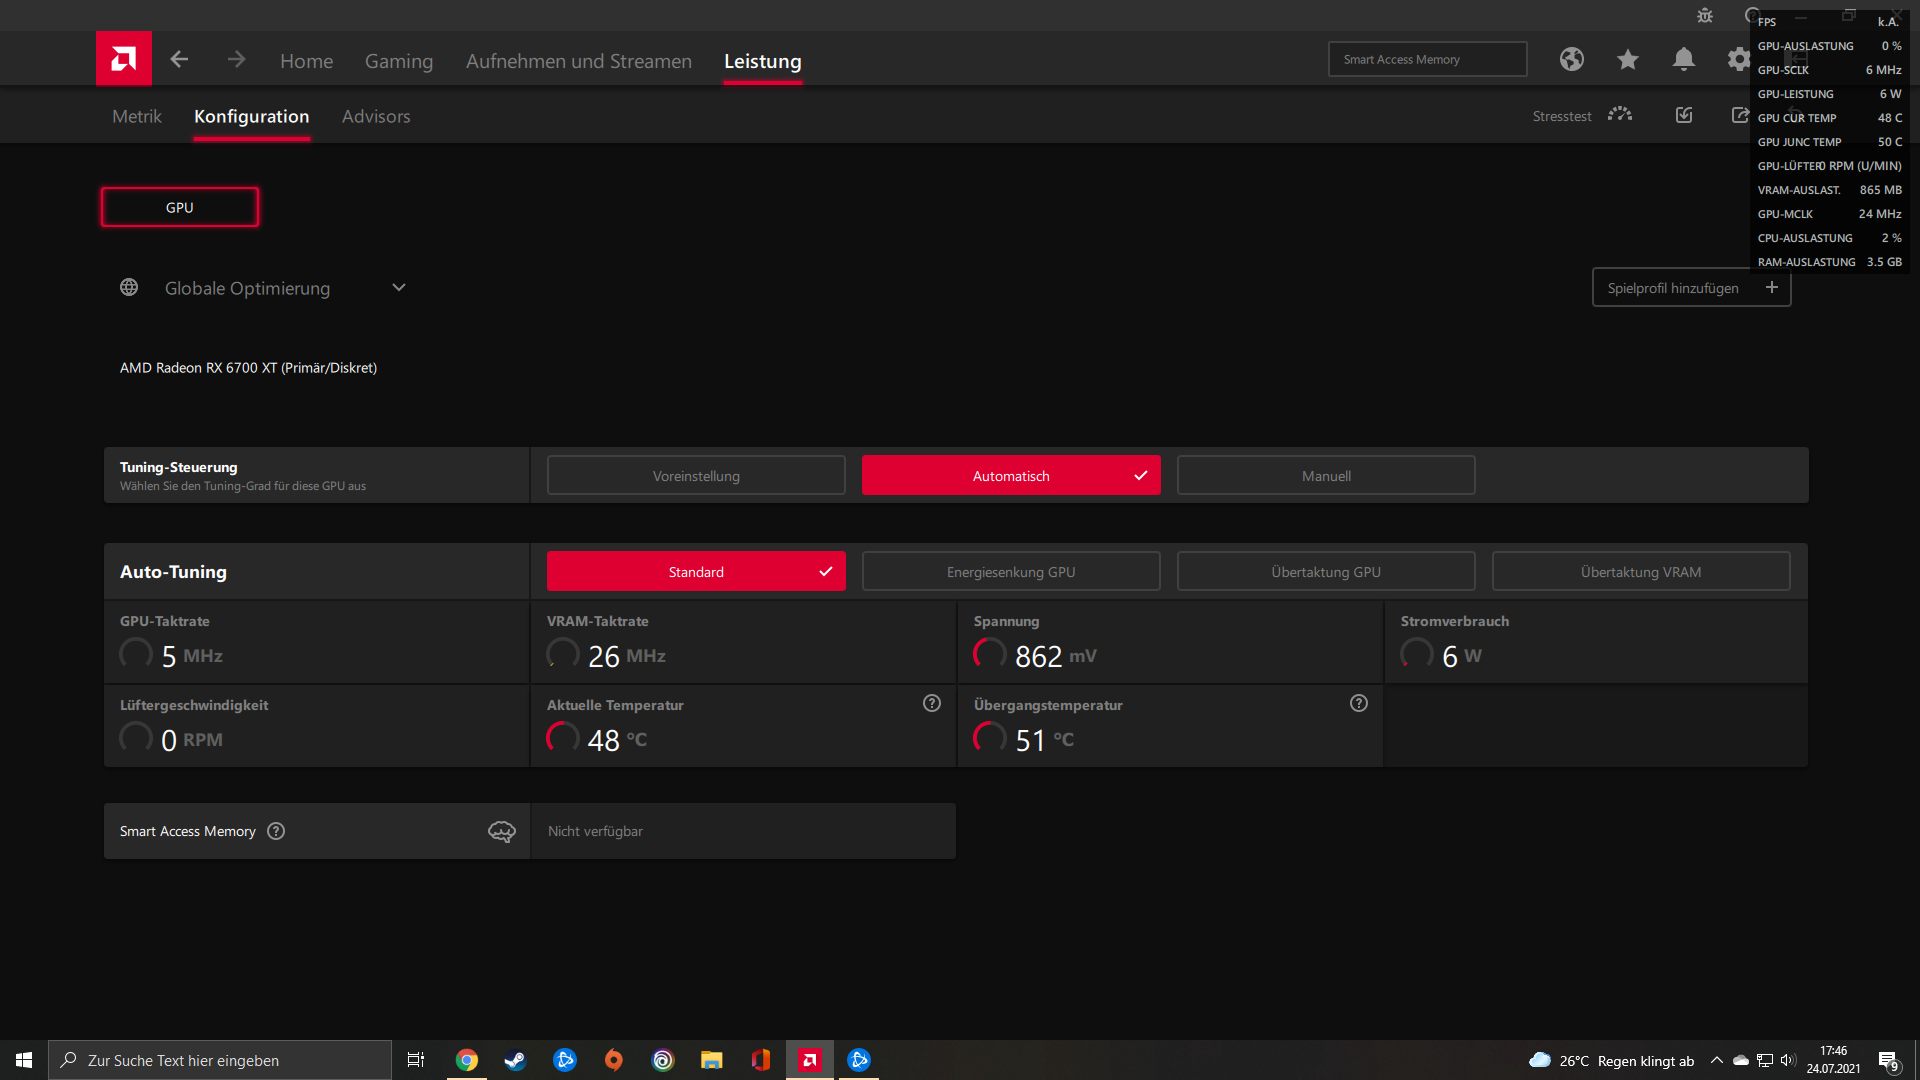Show hidden system tray icons
1920x1080 pixels.
(x=1717, y=1060)
